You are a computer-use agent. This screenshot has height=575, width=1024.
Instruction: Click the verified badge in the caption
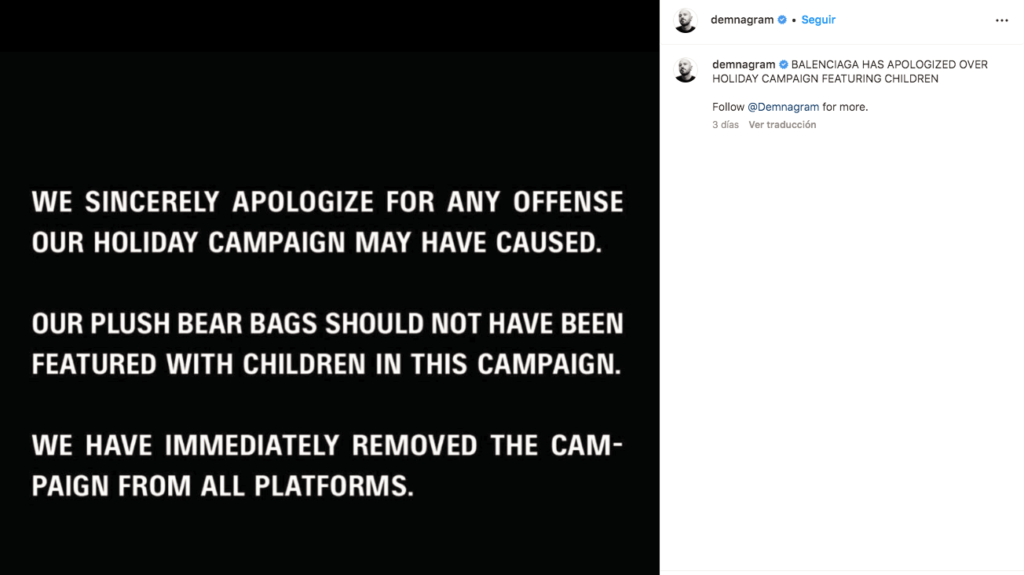pyautogui.click(x=784, y=65)
